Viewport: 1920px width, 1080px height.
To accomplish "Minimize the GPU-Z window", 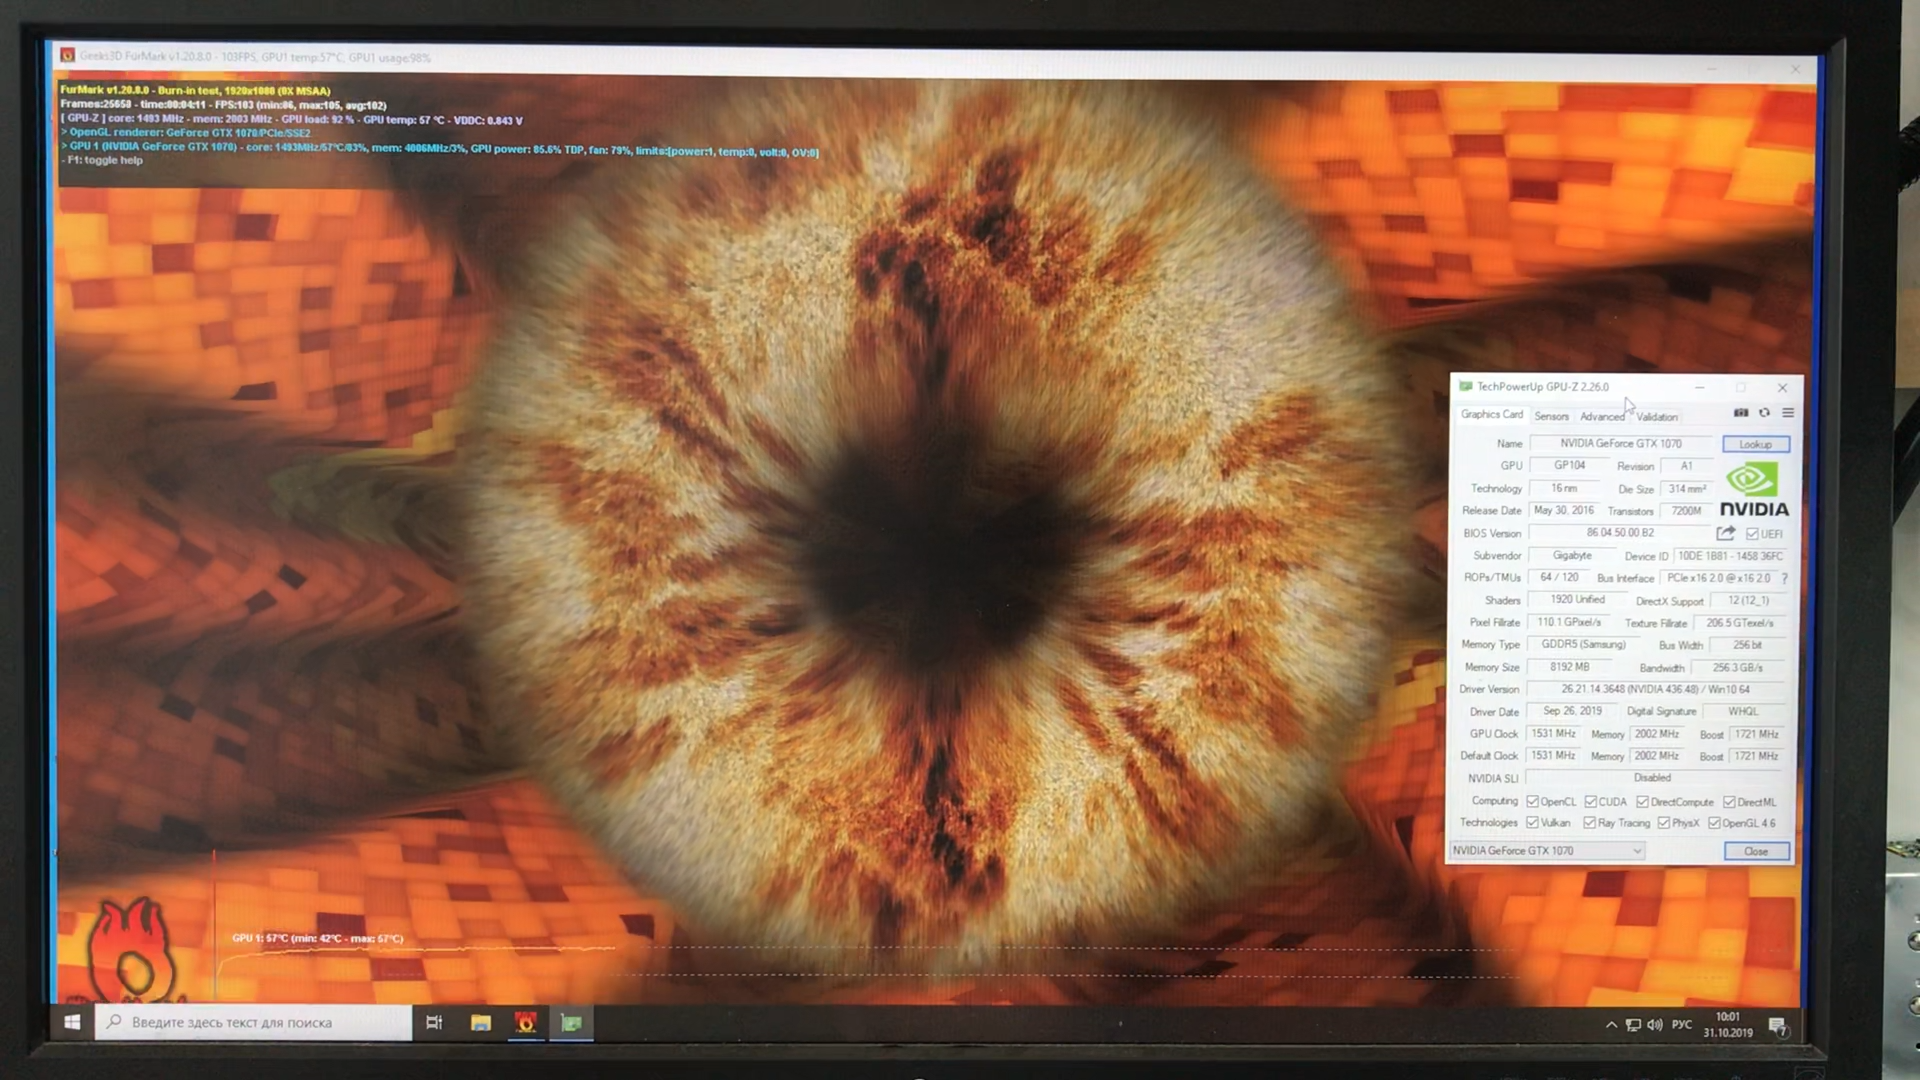I will (1699, 387).
